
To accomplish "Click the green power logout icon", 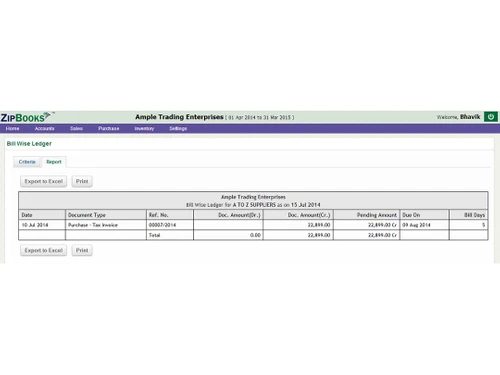I will point(491,117).
